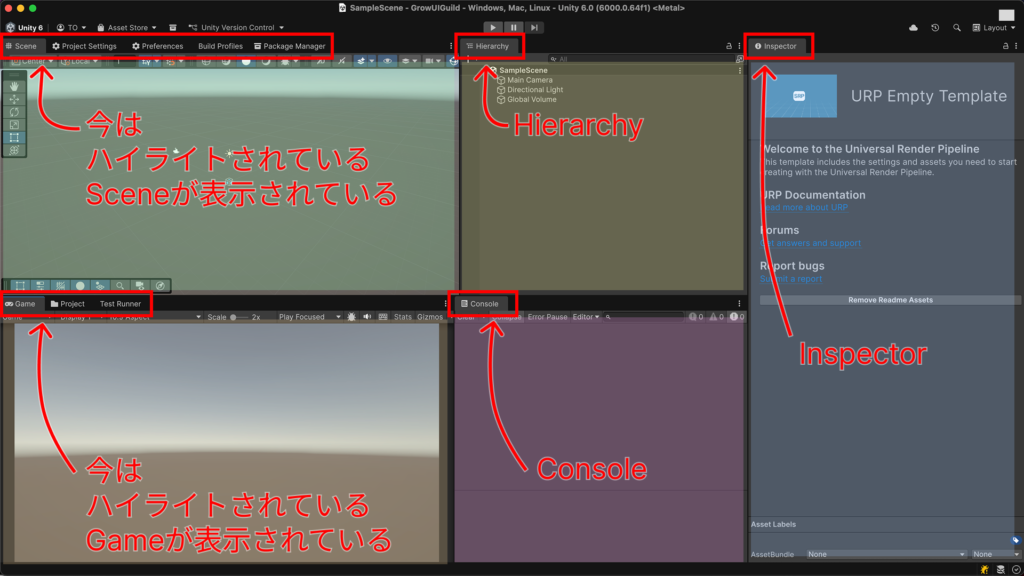Screen dimensions: 1024x576
Task: Activate the Rect tool in Scene view
Action: [14, 137]
